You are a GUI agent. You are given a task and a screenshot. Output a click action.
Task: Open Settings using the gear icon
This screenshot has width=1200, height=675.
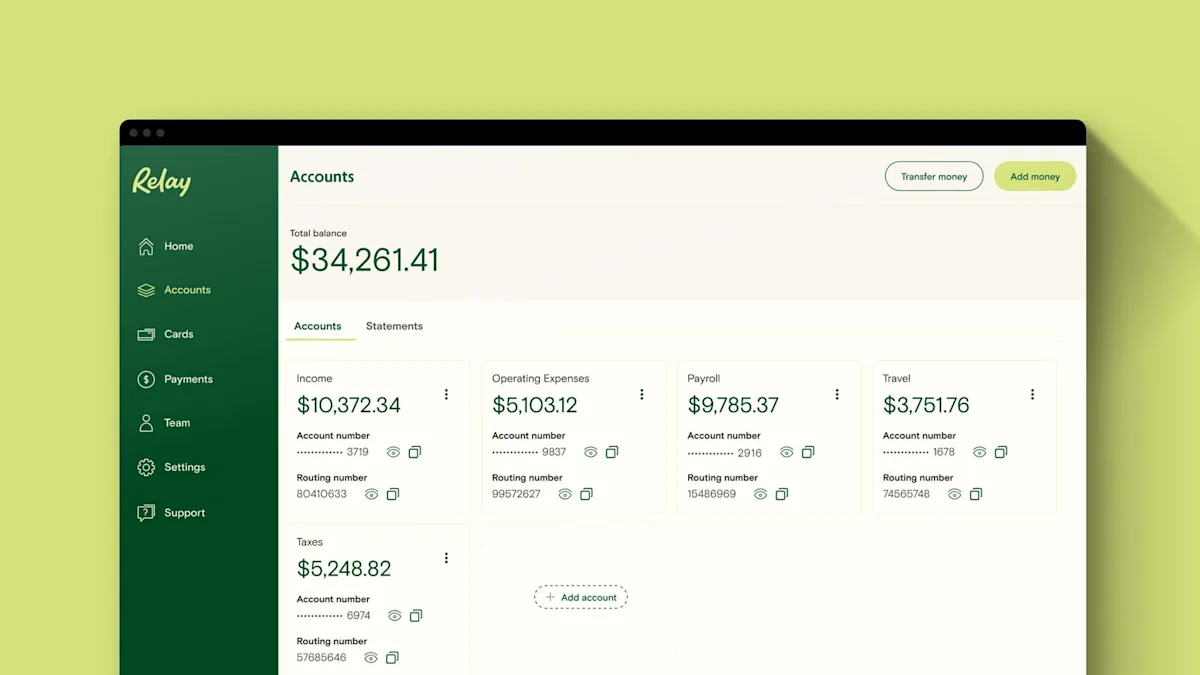click(x=147, y=467)
